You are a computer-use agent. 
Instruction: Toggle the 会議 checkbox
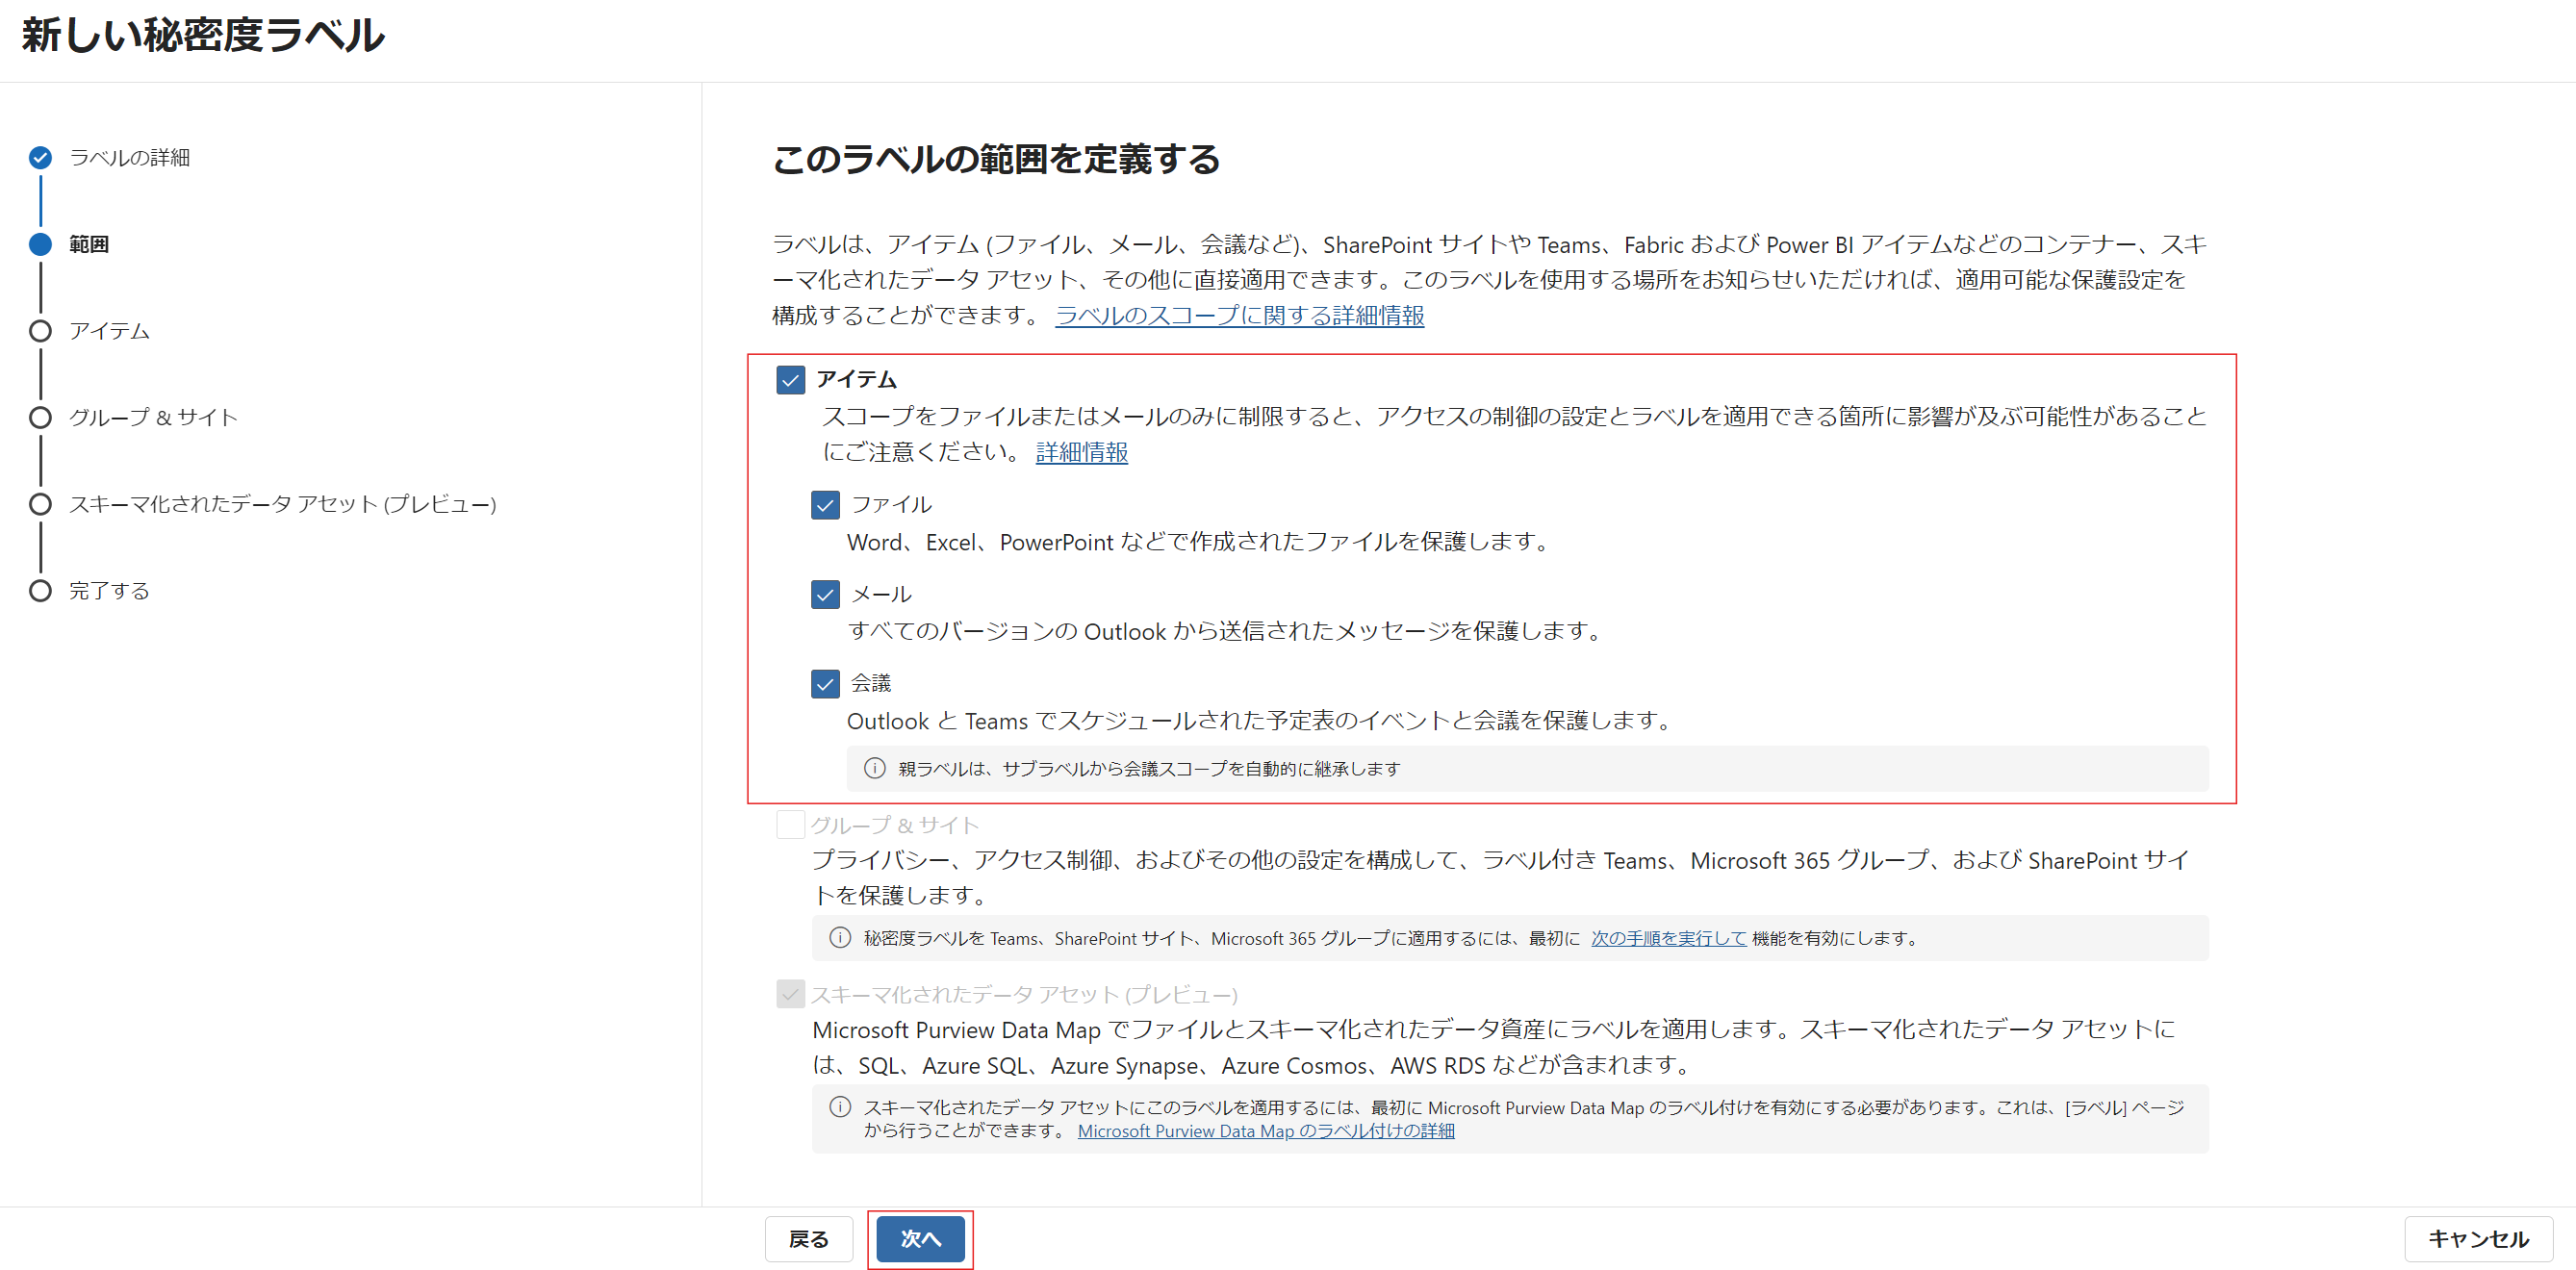(x=825, y=684)
